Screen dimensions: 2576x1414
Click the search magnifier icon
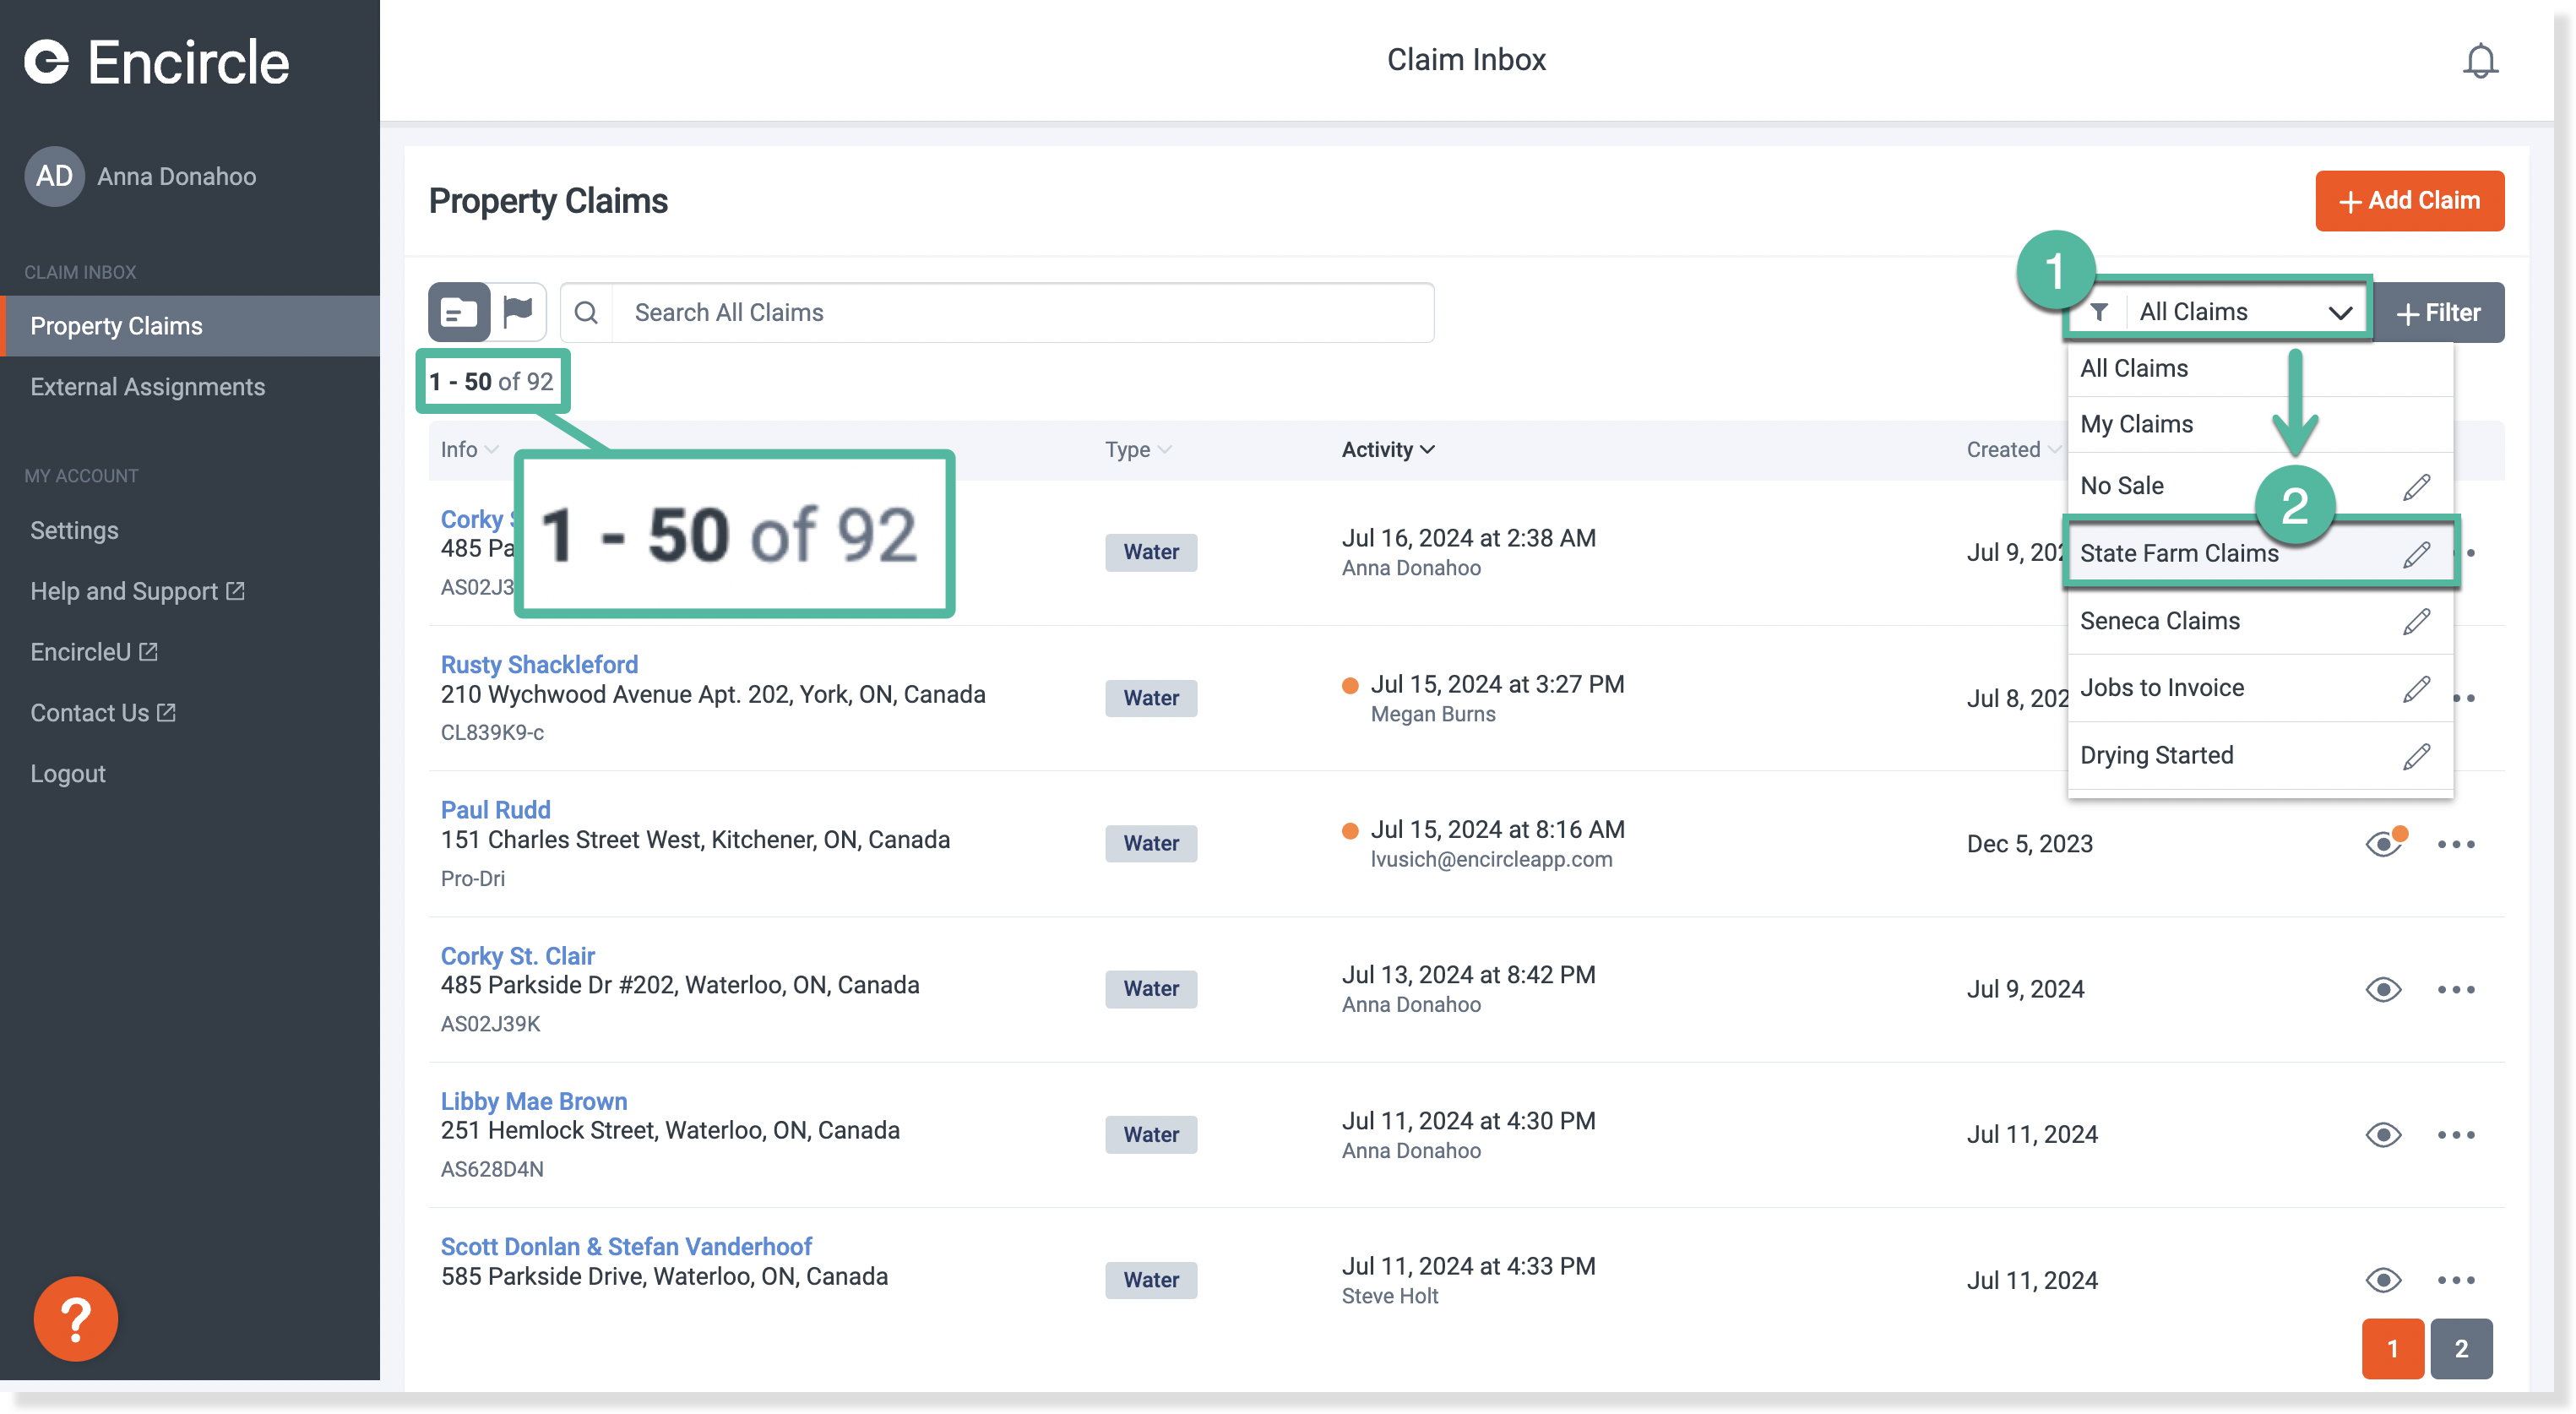(x=586, y=312)
